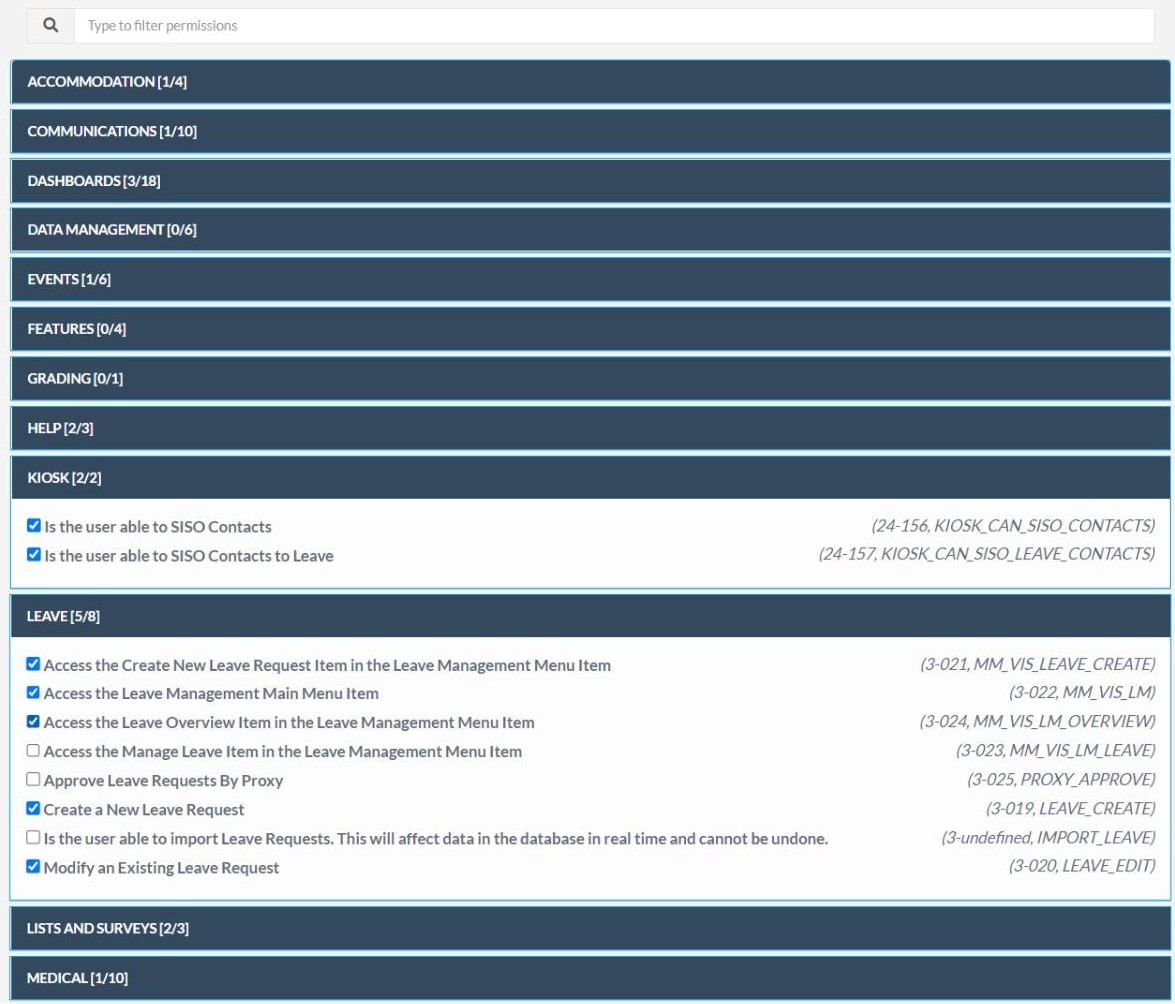The width and height of the screenshot is (1175, 1004).
Task: Check the 'Manage Leave Item' permission checkbox
Action: 33,750
